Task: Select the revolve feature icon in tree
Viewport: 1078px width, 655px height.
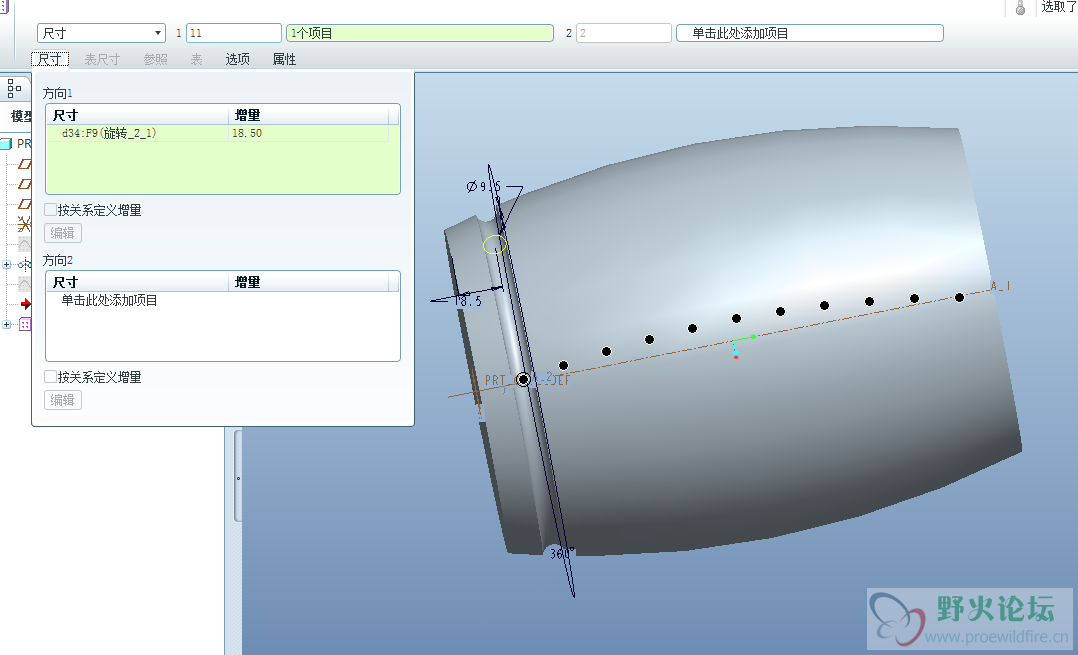Action: pos(25,265)
